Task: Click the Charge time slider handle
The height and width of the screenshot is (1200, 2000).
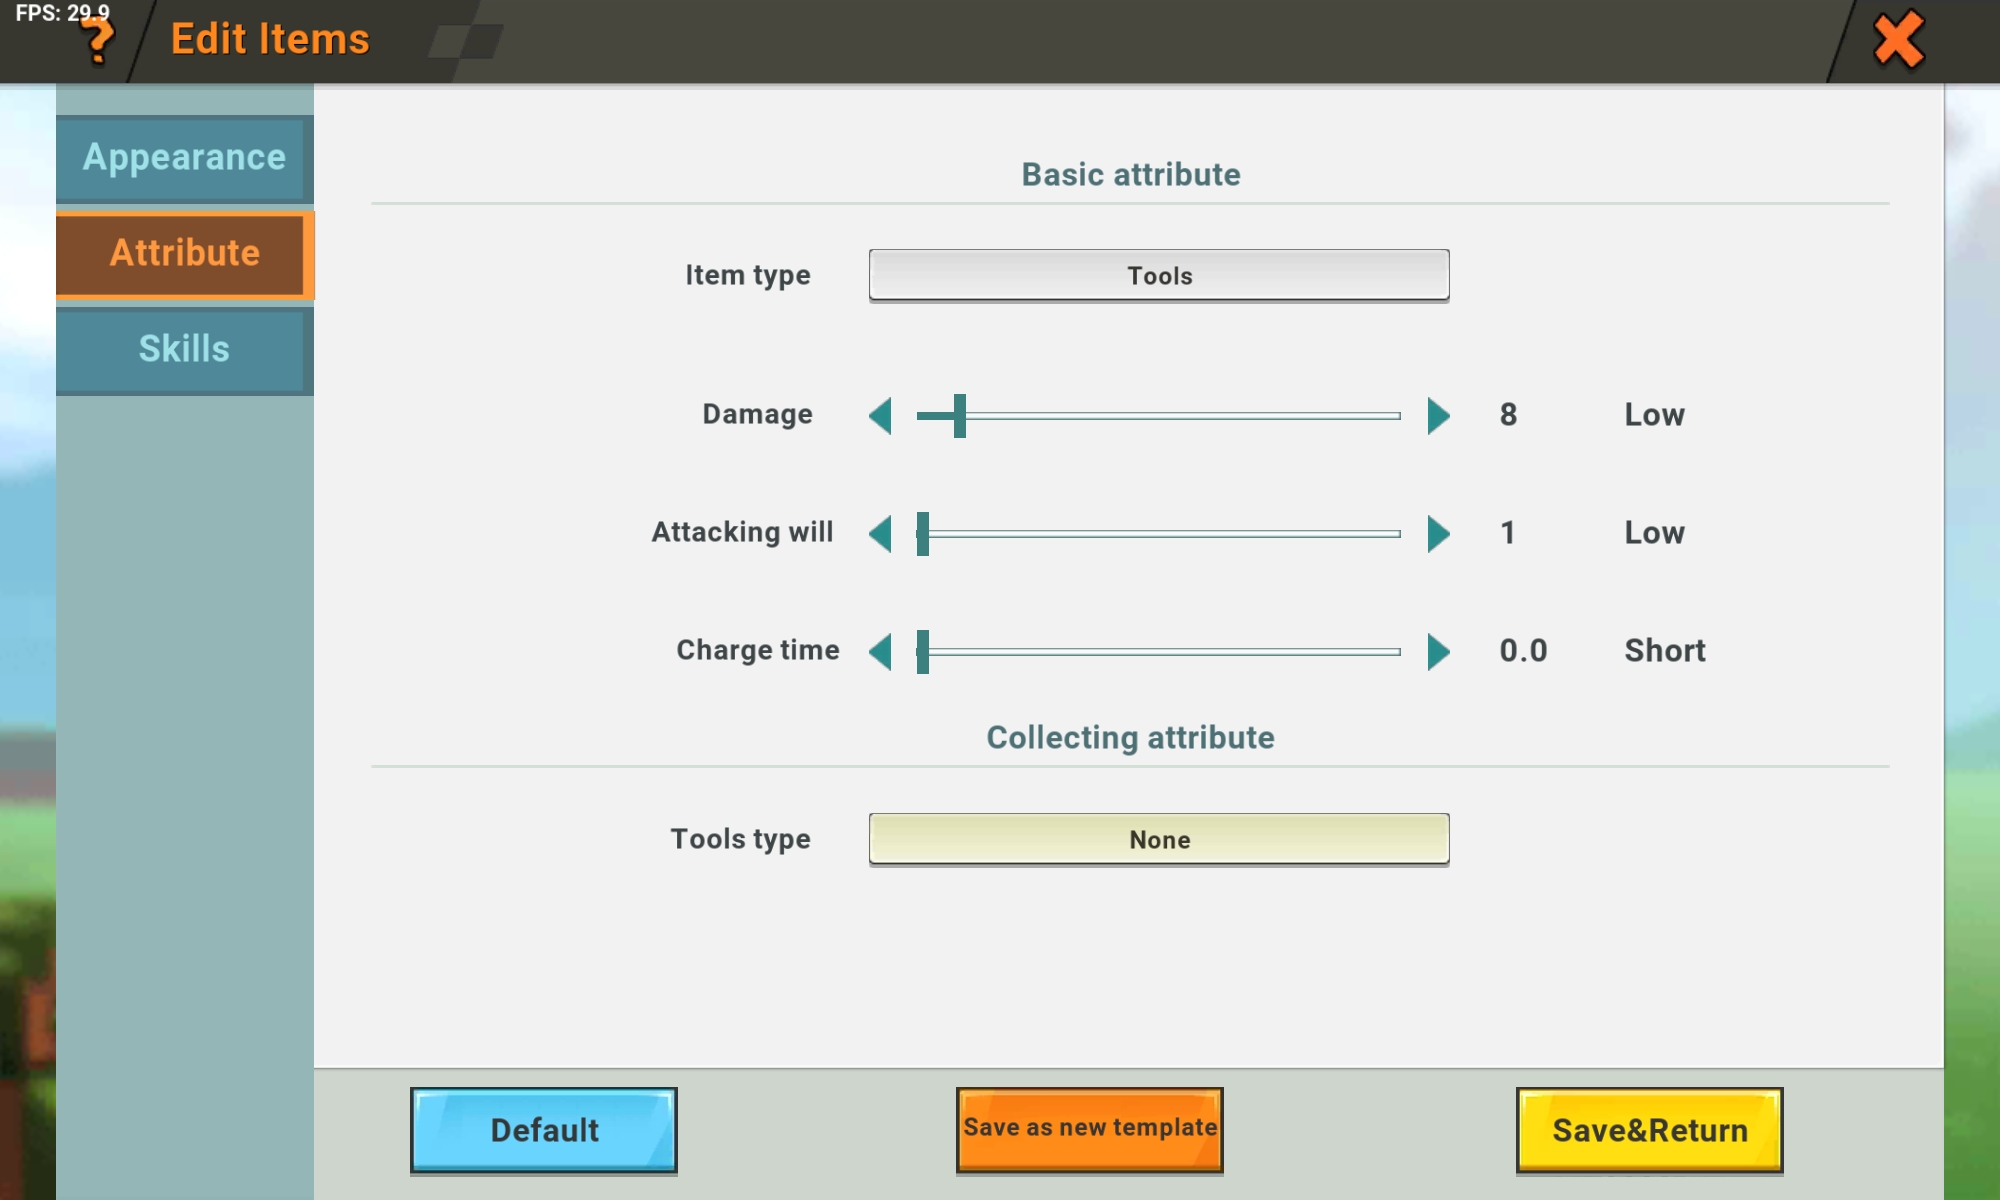Action: [x=923, y=651]
